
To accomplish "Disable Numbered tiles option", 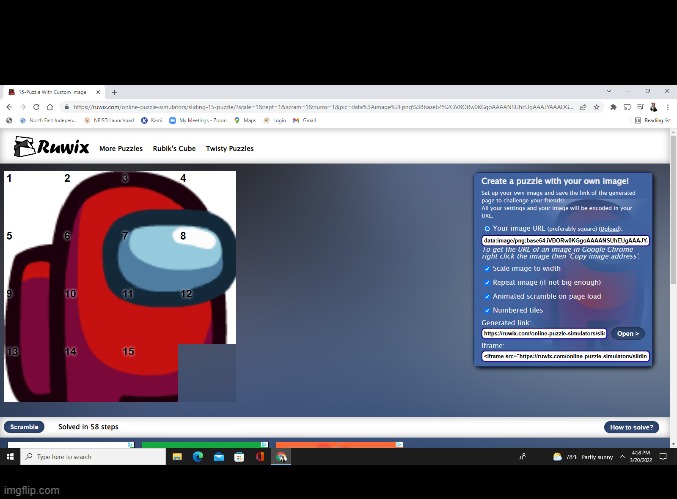I will [x=487, y=310].
